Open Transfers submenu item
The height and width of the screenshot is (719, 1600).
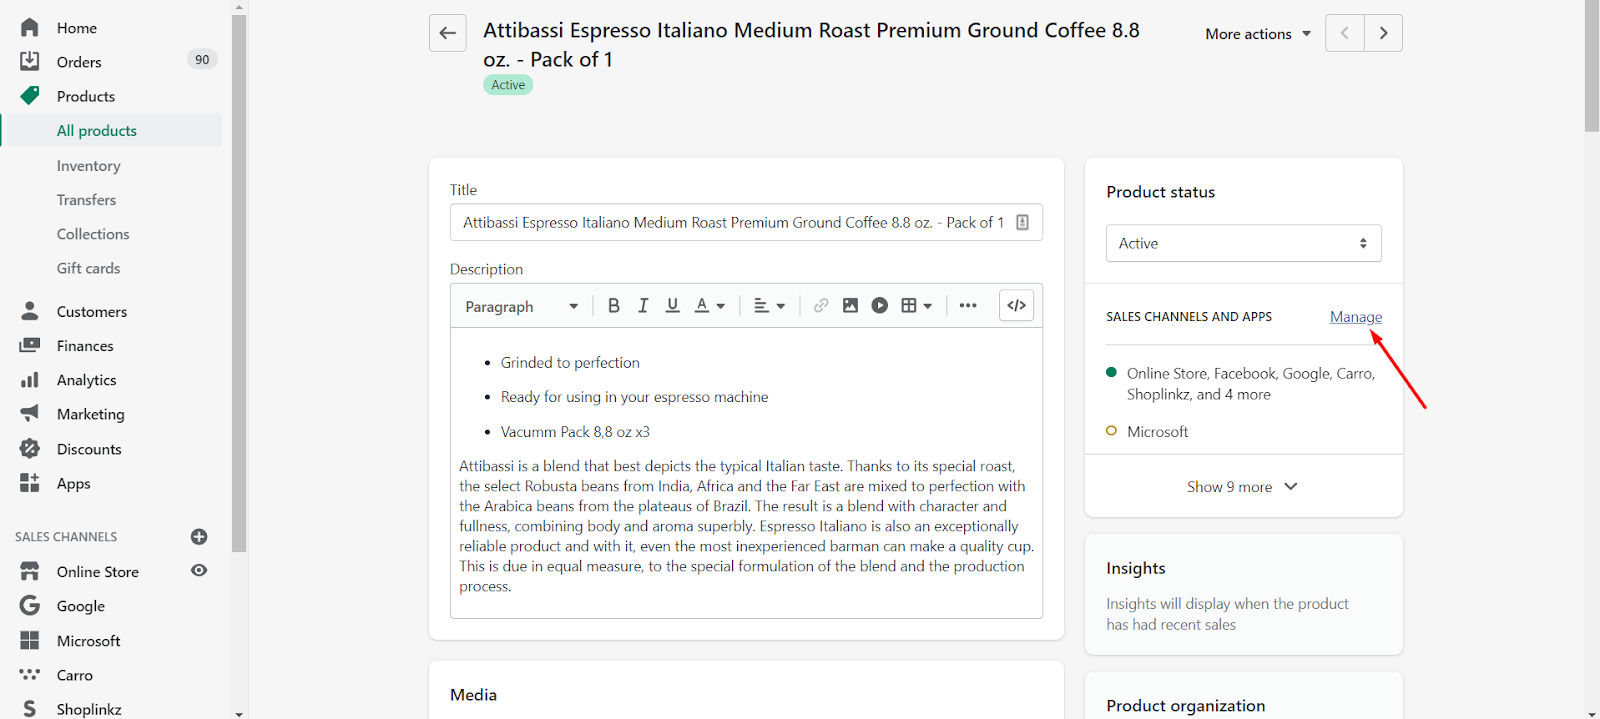click(x=87, y=200)
